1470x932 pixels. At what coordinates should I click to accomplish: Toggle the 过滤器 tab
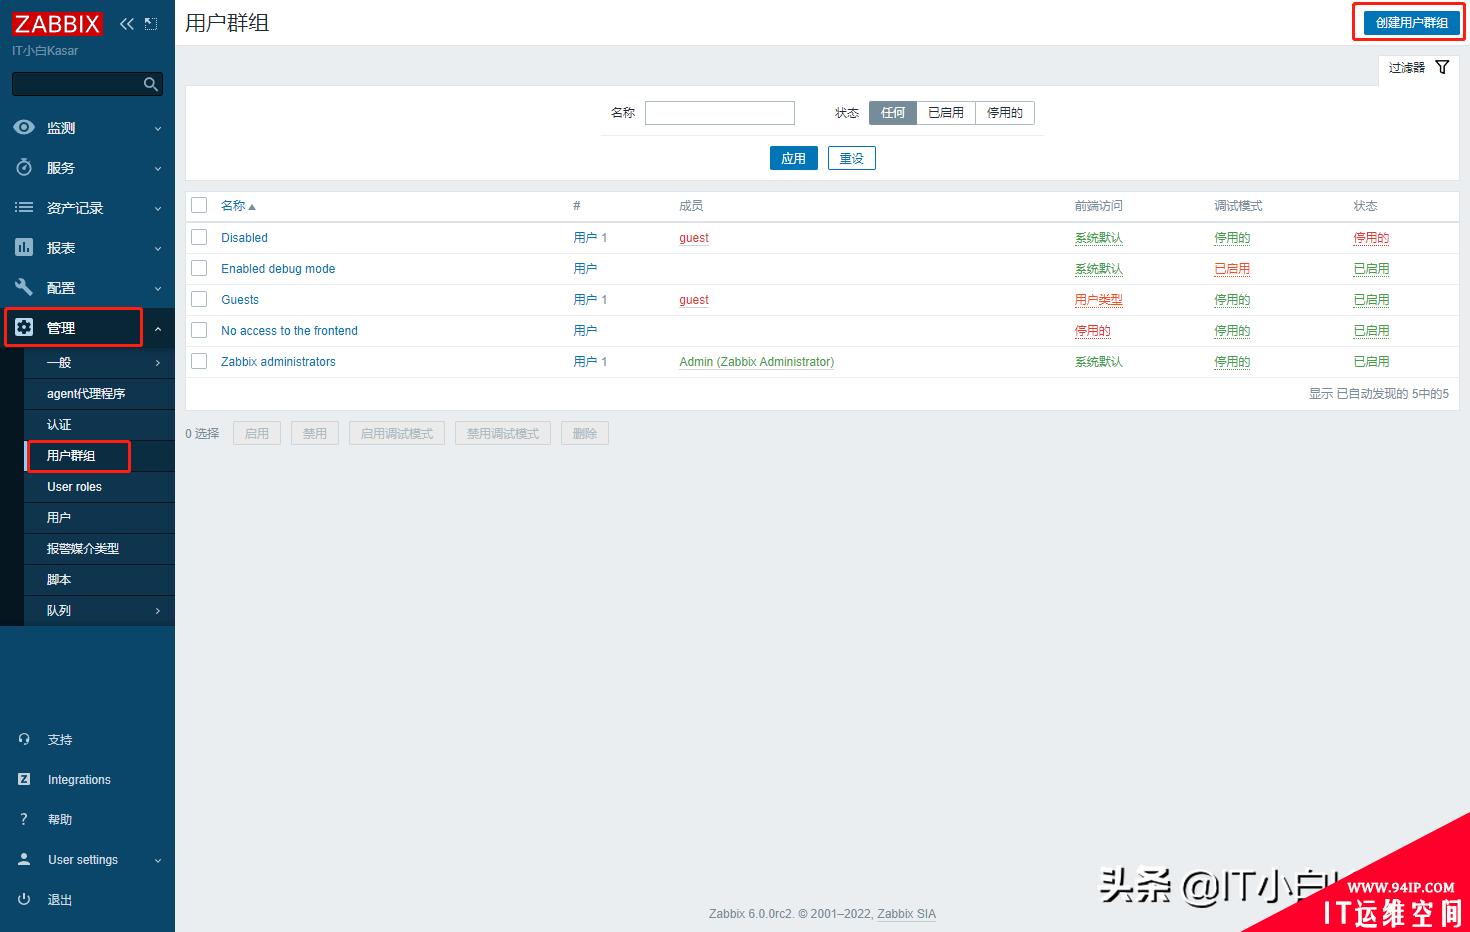[x=1418, y=67]
